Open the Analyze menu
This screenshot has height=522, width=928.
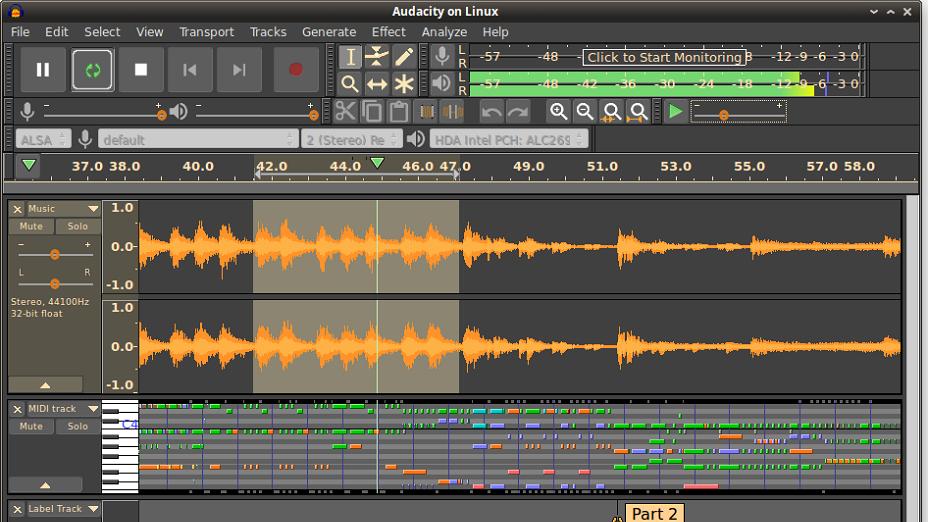[x=444, y=32]
